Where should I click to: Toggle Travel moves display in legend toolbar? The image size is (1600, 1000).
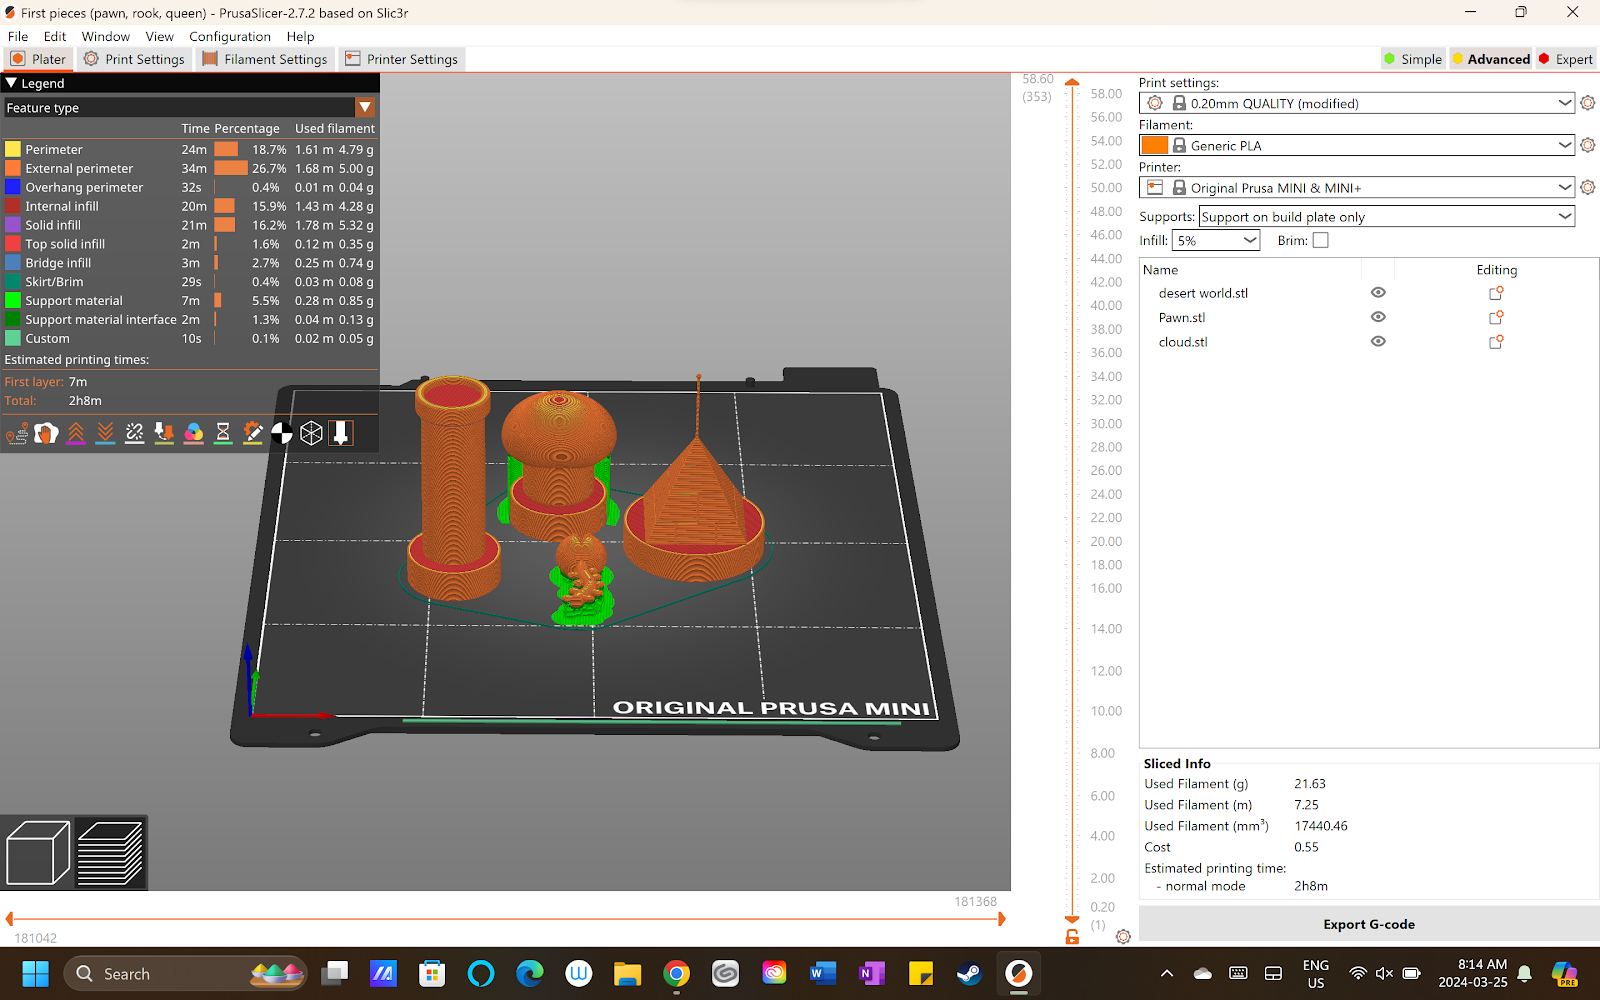[17, 433]
